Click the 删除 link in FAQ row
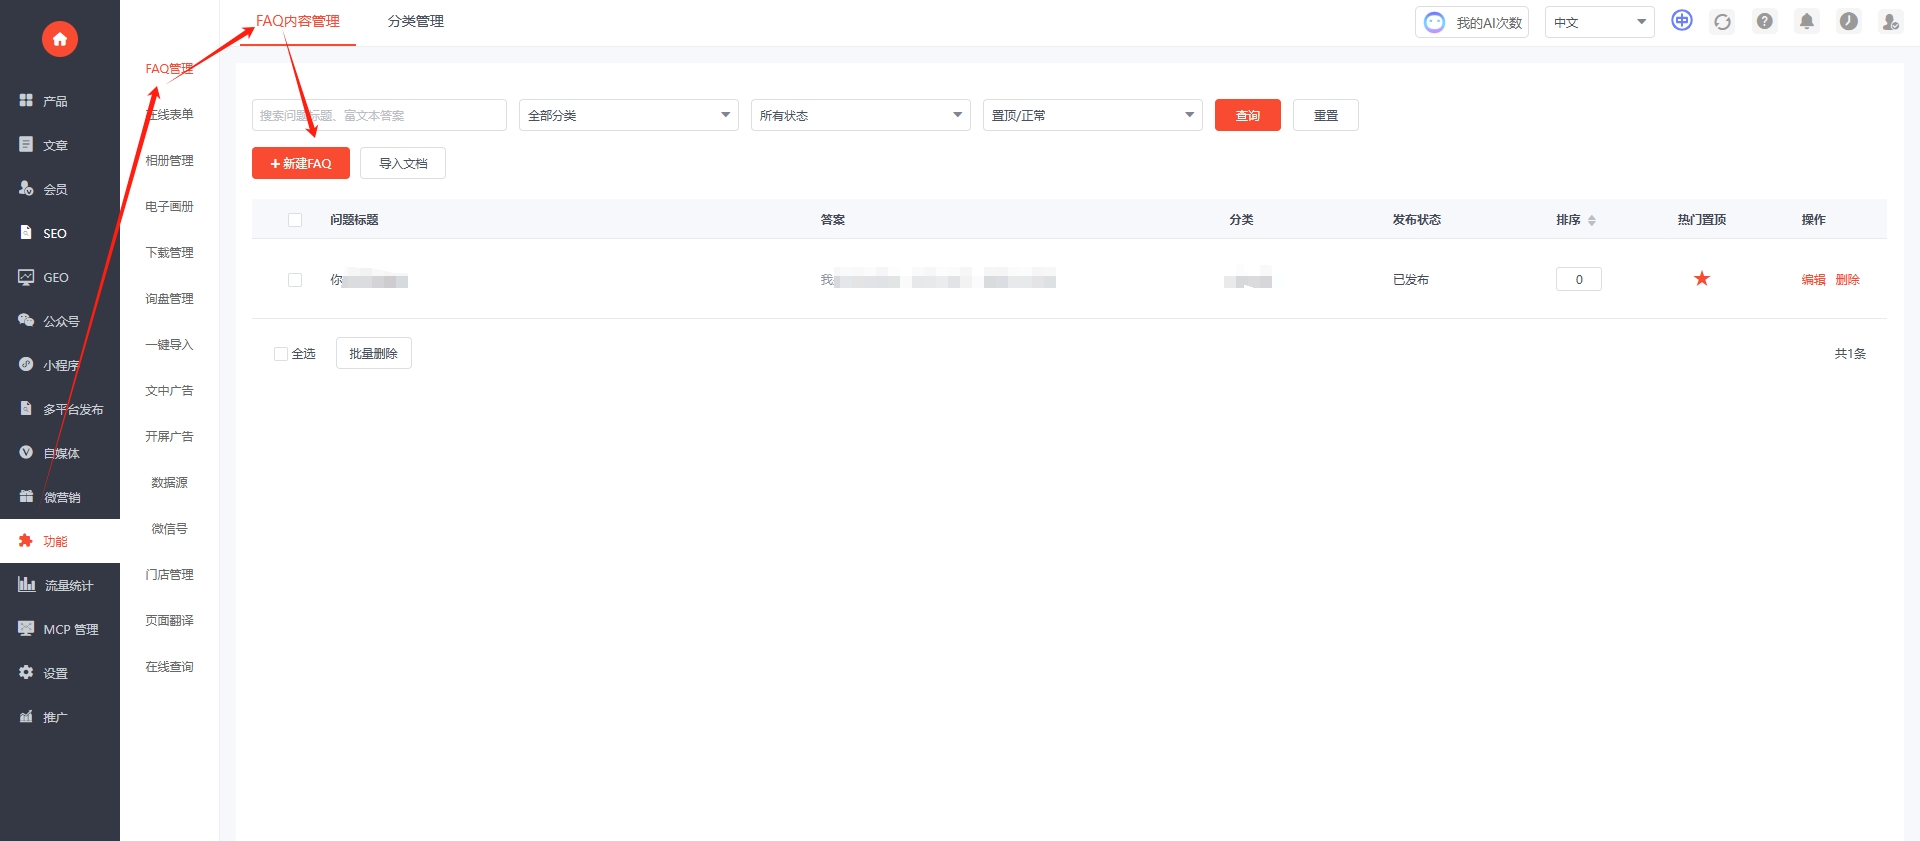The width and height of the screenshot is (1920, 841). pos(1848,280)
